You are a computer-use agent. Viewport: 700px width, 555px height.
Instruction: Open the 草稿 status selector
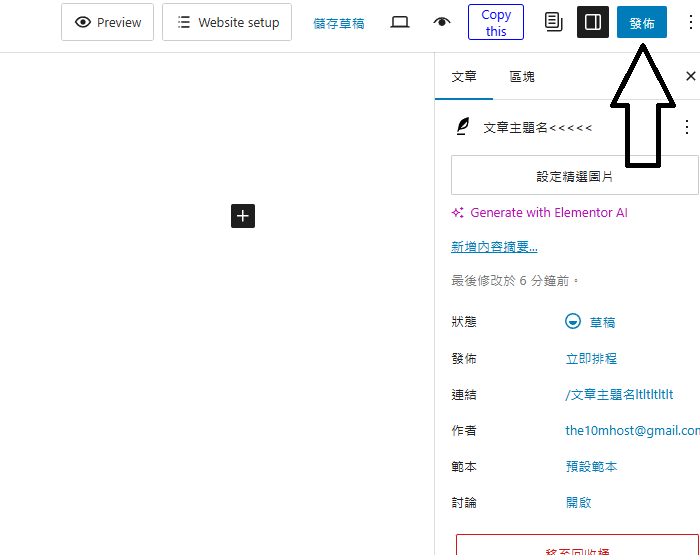[x=601, y=322]
